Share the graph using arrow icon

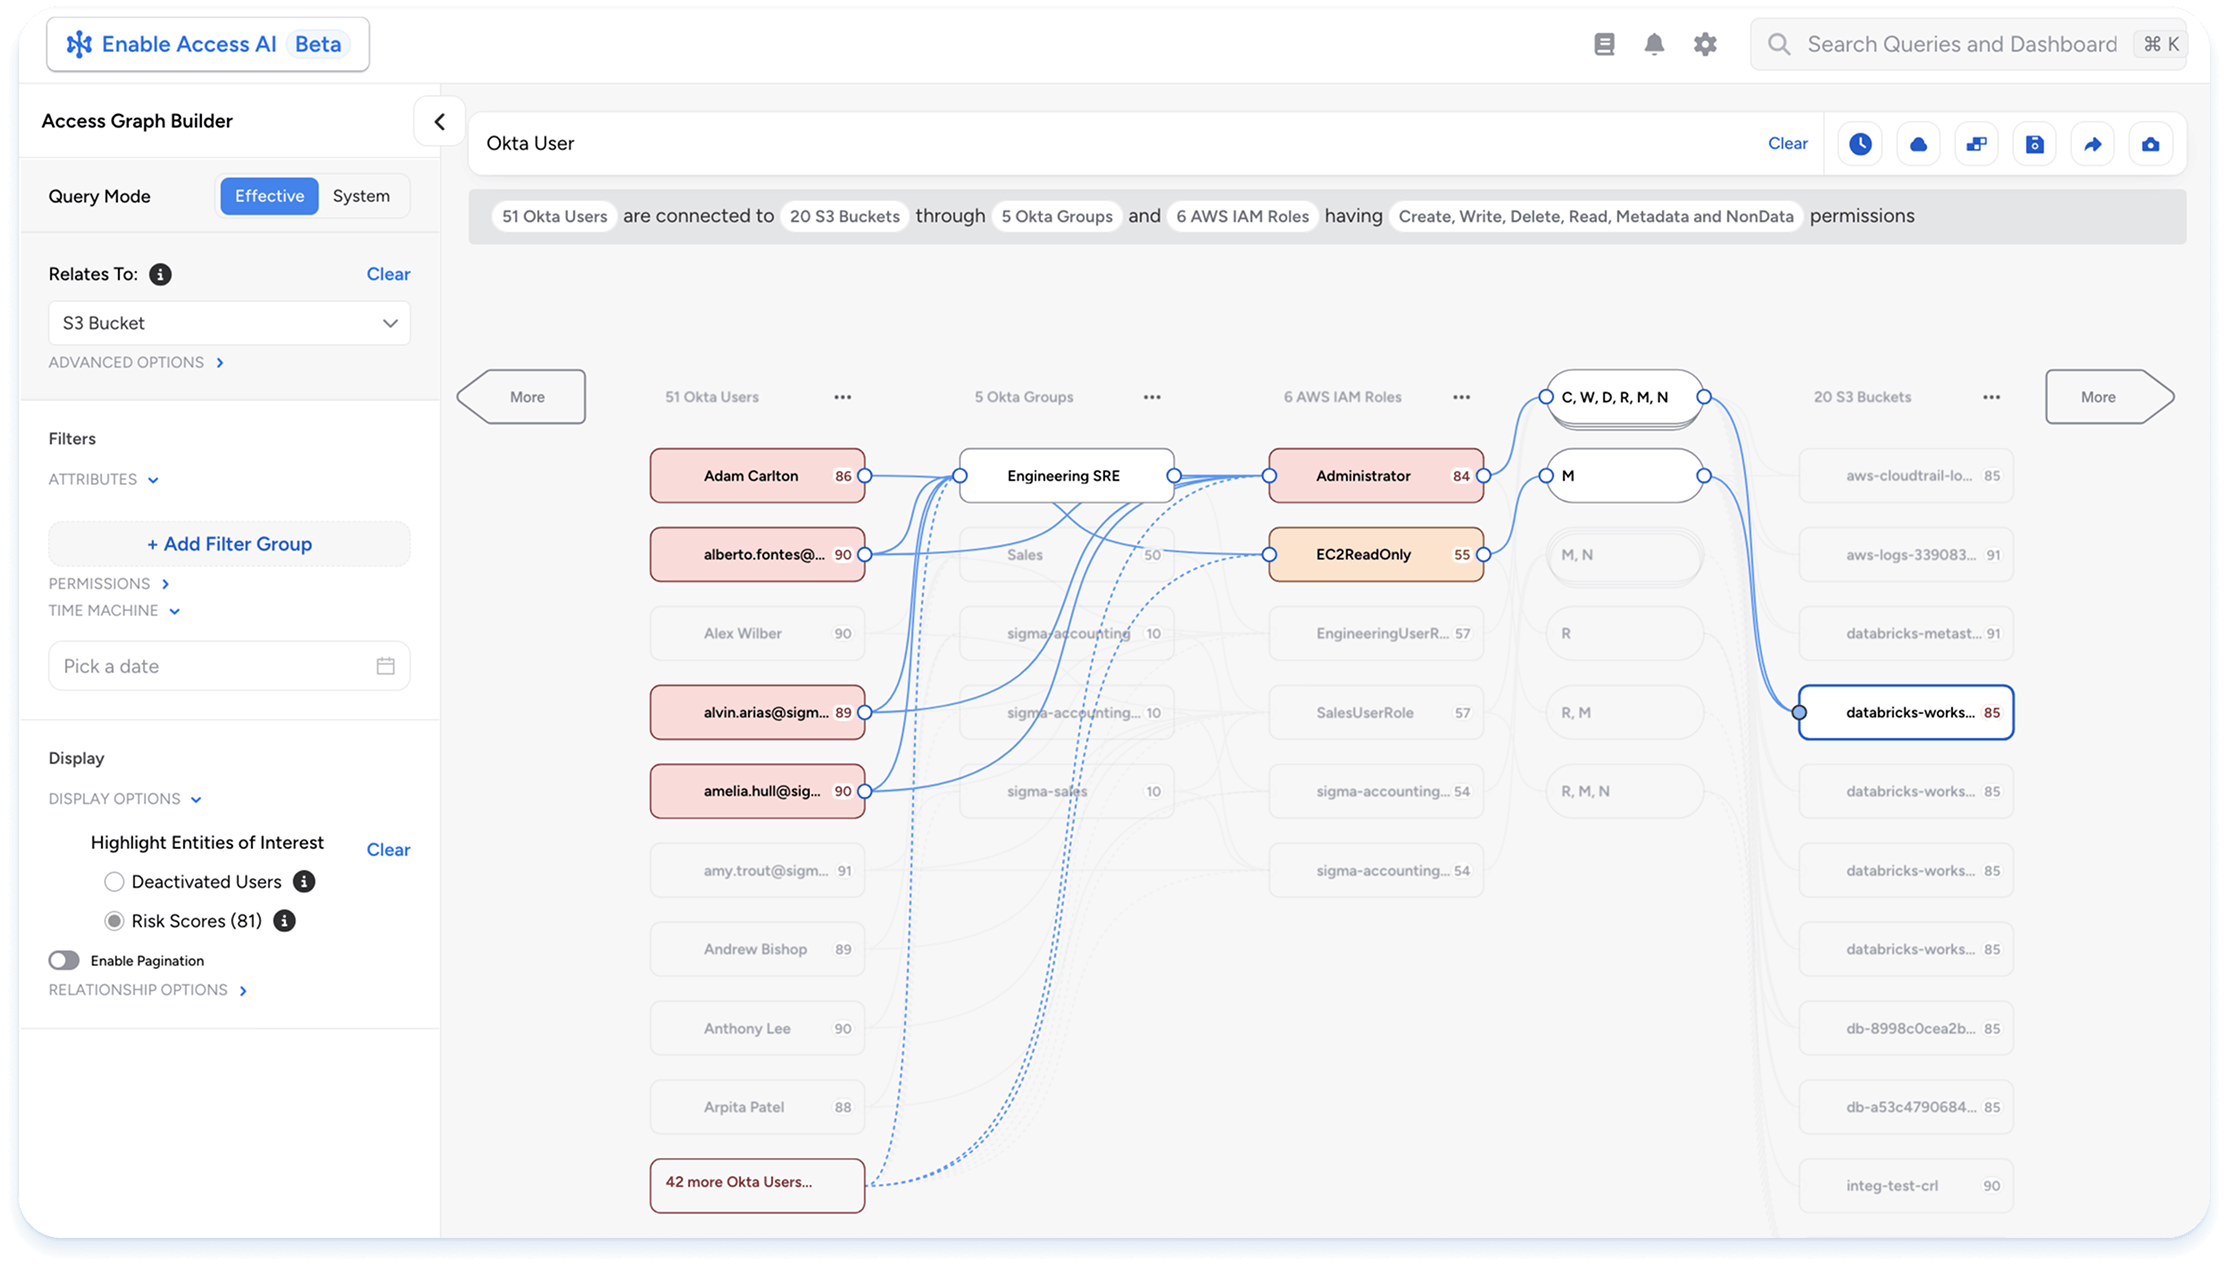pyautogui.click(x=2092, y=144)
